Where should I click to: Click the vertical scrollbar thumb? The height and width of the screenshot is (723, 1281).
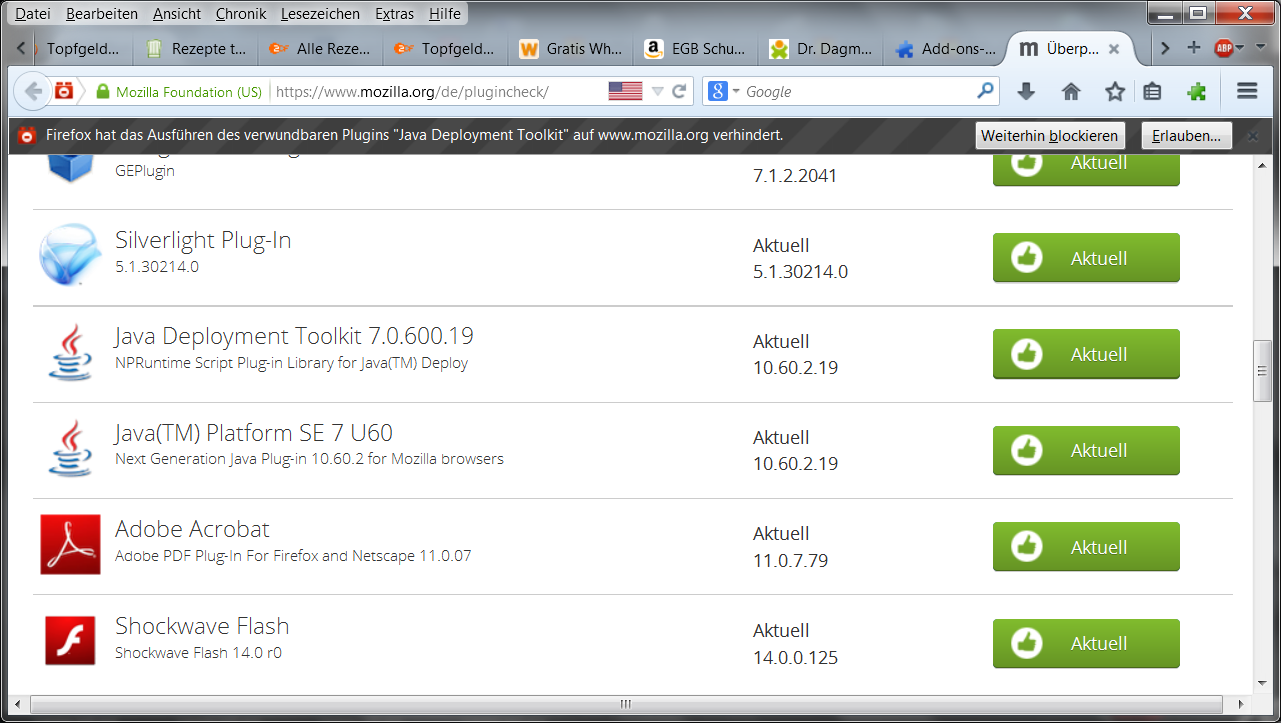pyautogui.click(x=1263, y=370)
